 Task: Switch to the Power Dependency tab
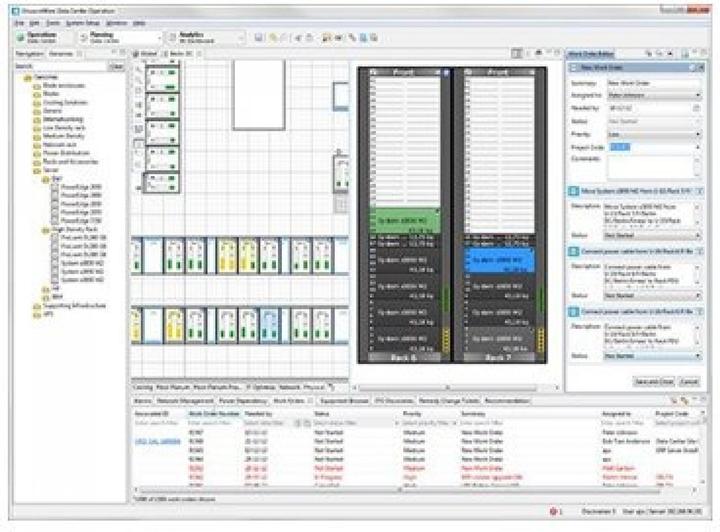tap(243, 401)
